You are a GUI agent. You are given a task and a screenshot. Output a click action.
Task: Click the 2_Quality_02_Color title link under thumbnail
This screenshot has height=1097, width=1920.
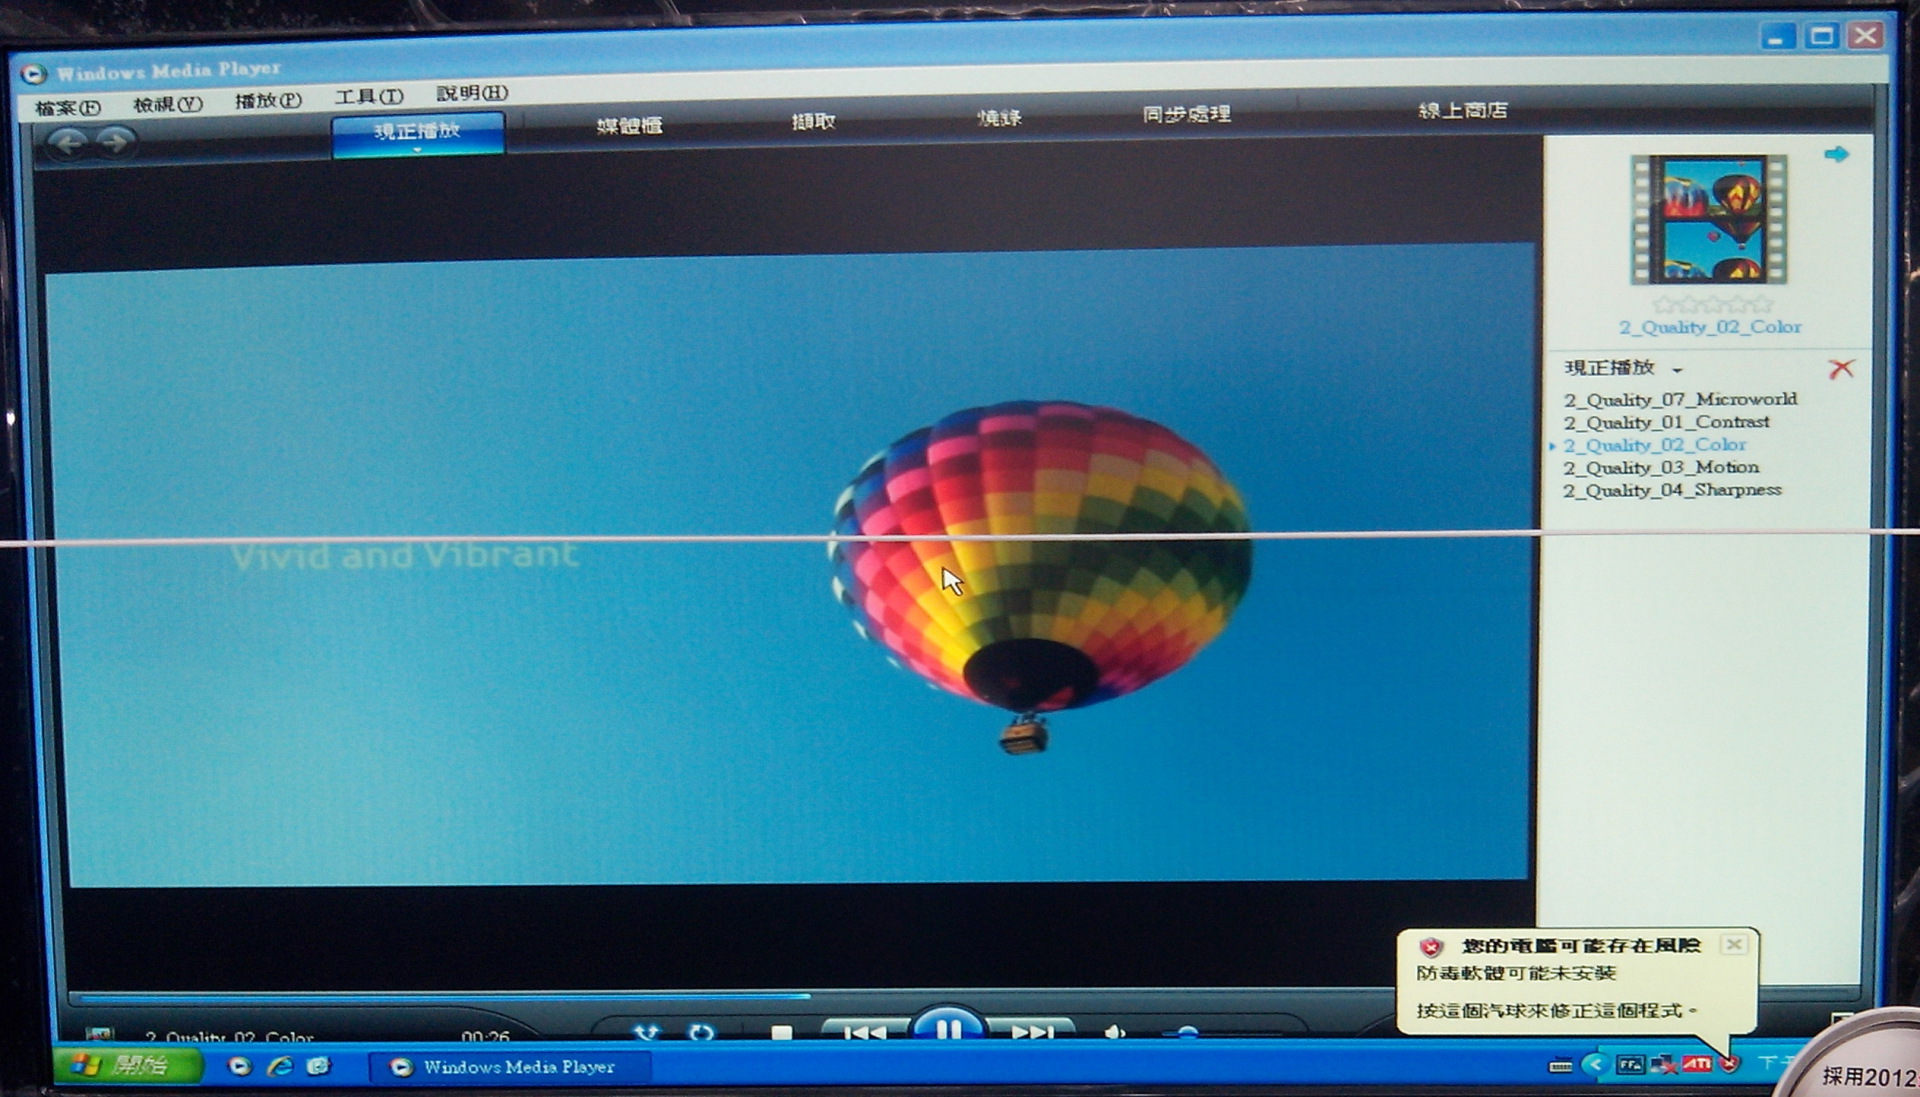click(1710, 327)
